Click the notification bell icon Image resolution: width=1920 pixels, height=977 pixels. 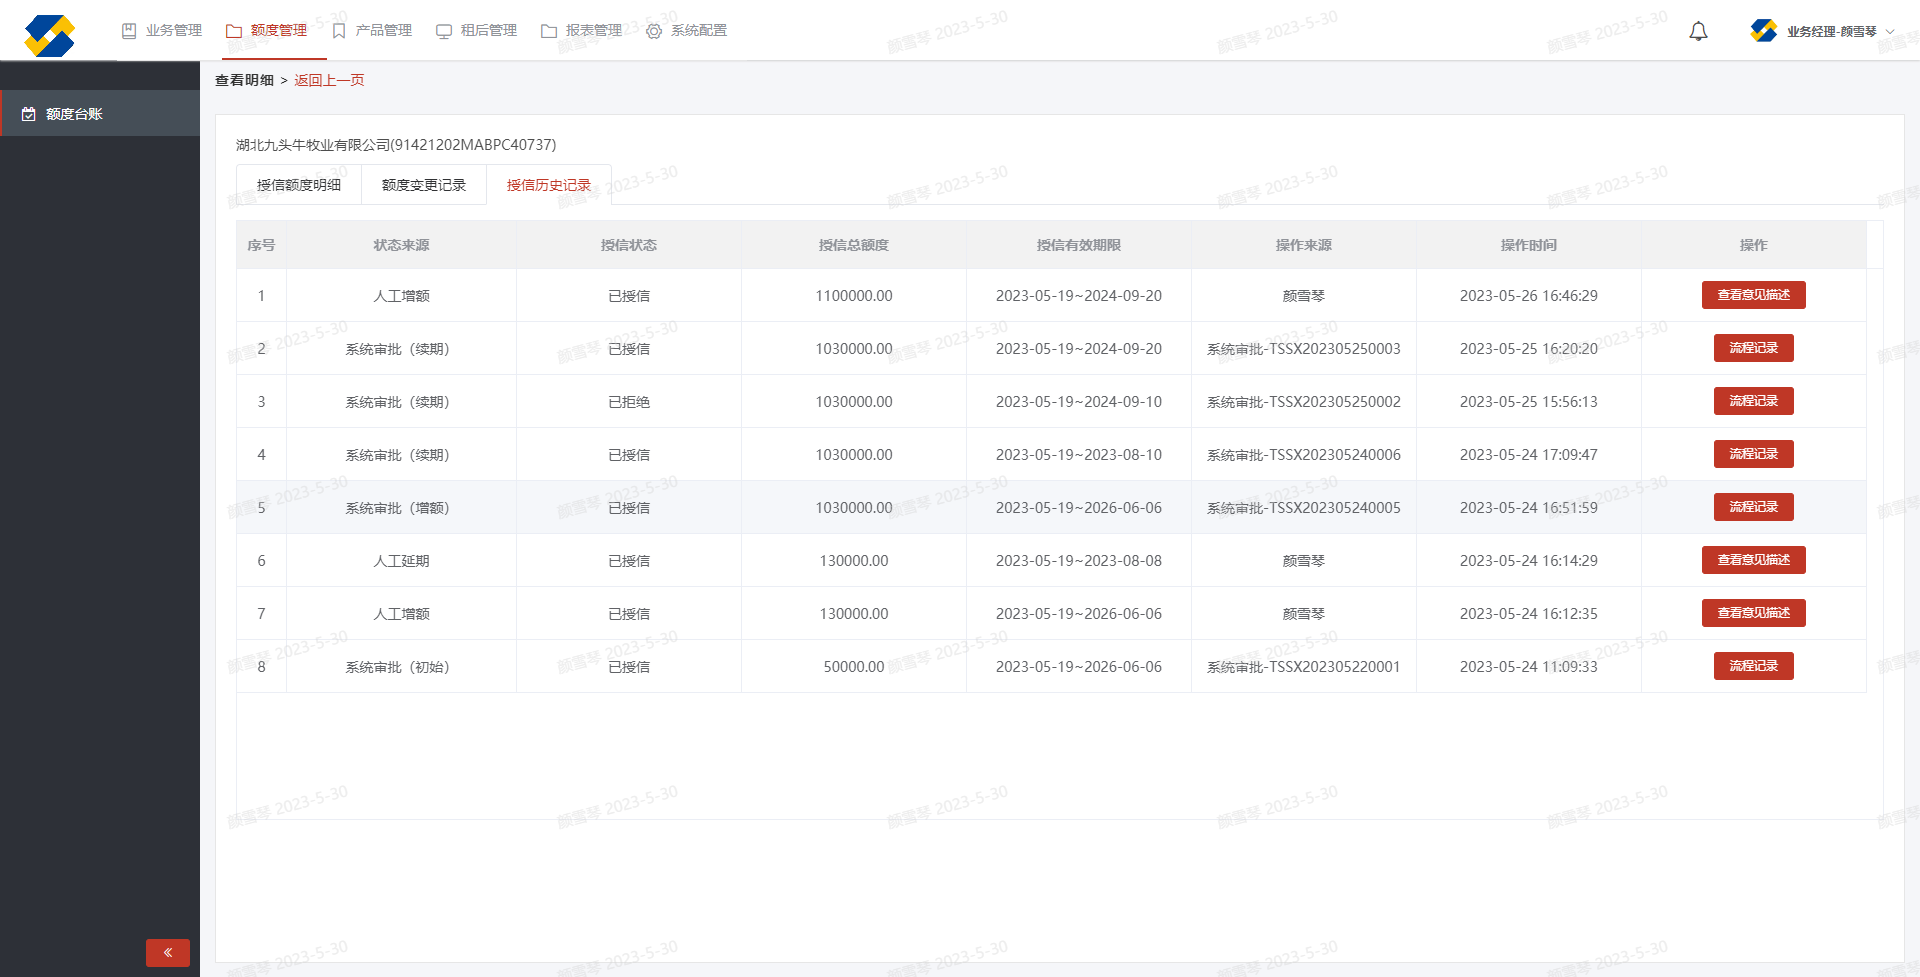(x=1698, y=32)
